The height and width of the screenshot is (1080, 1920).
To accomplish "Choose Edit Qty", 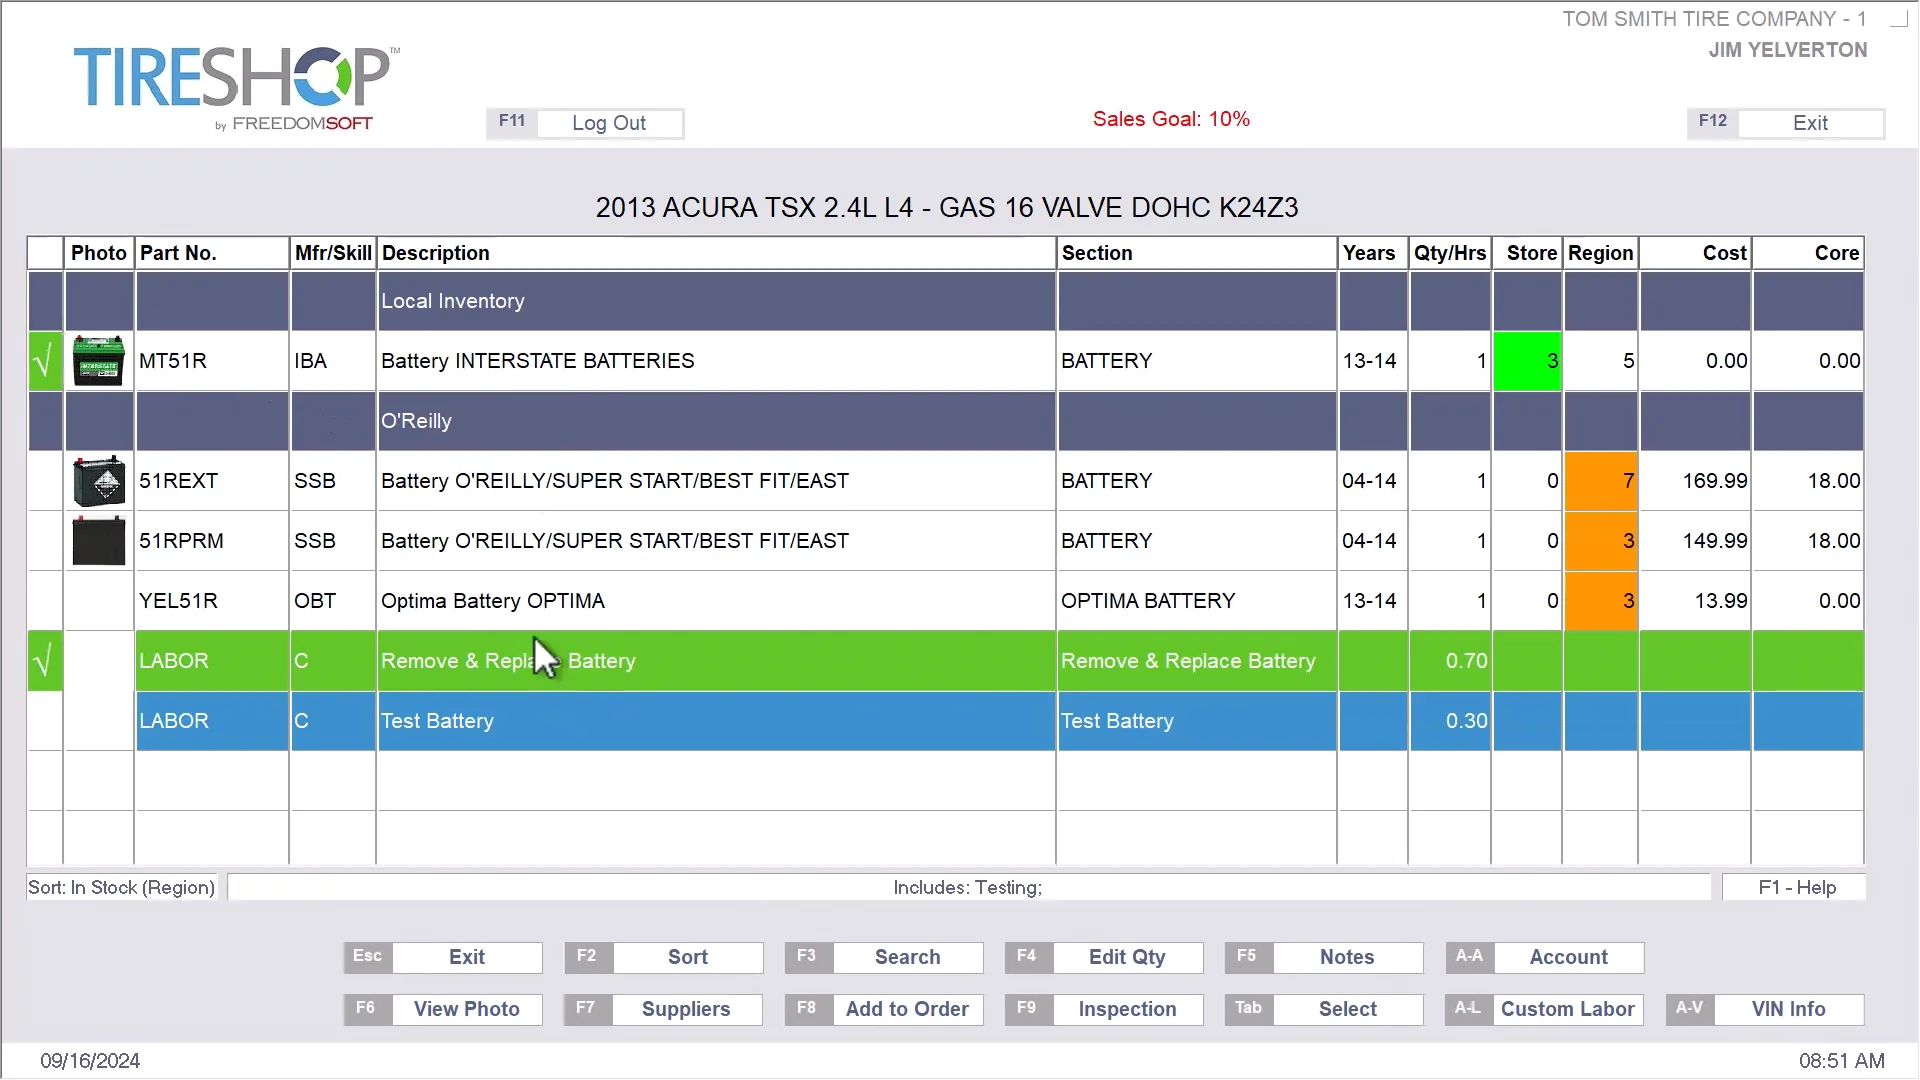I will click(1103, 957).
